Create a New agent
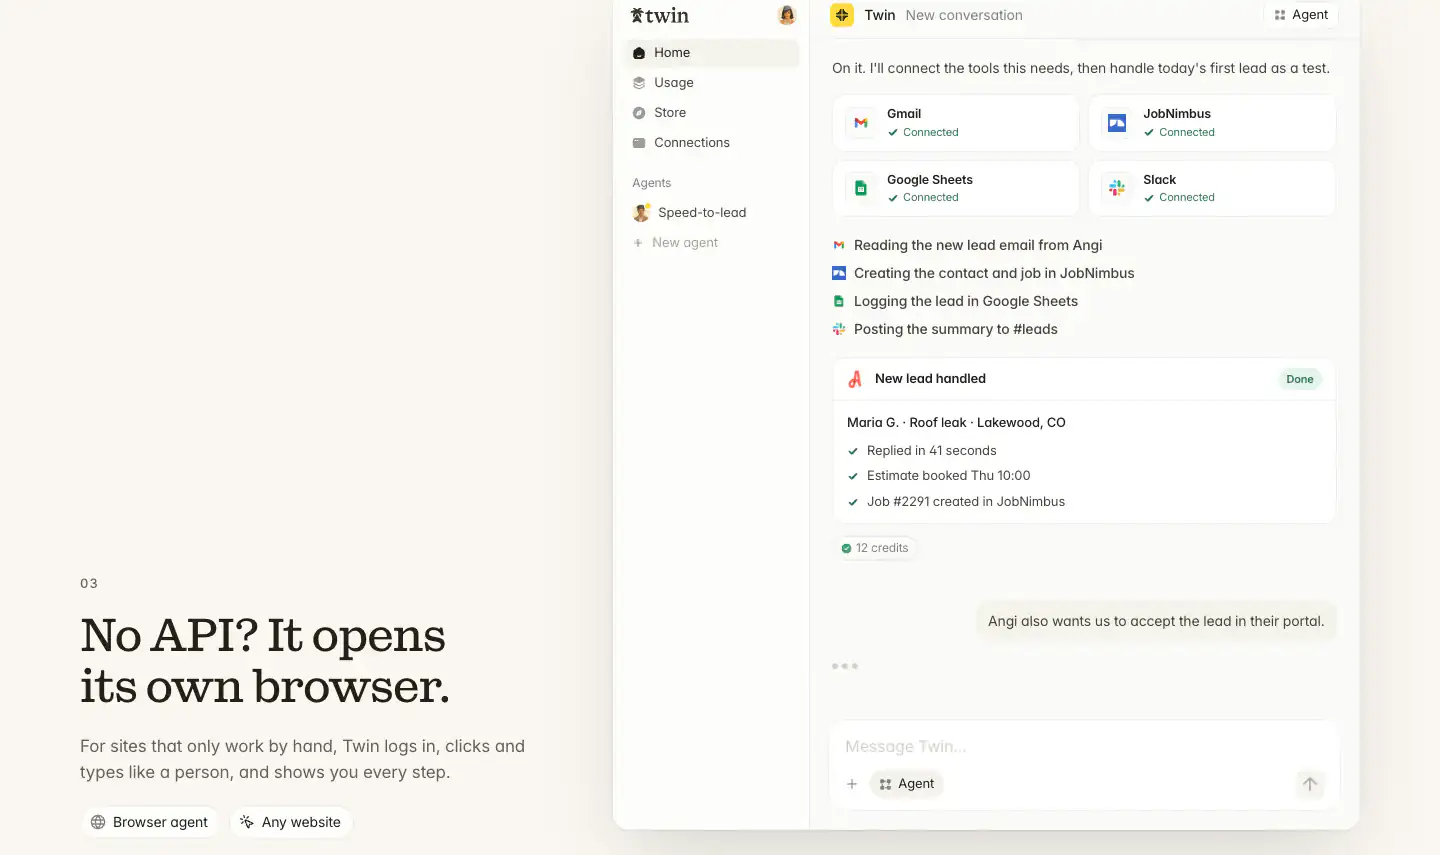This screenshot has width=1440, height=855. click(x=712, y=243)
